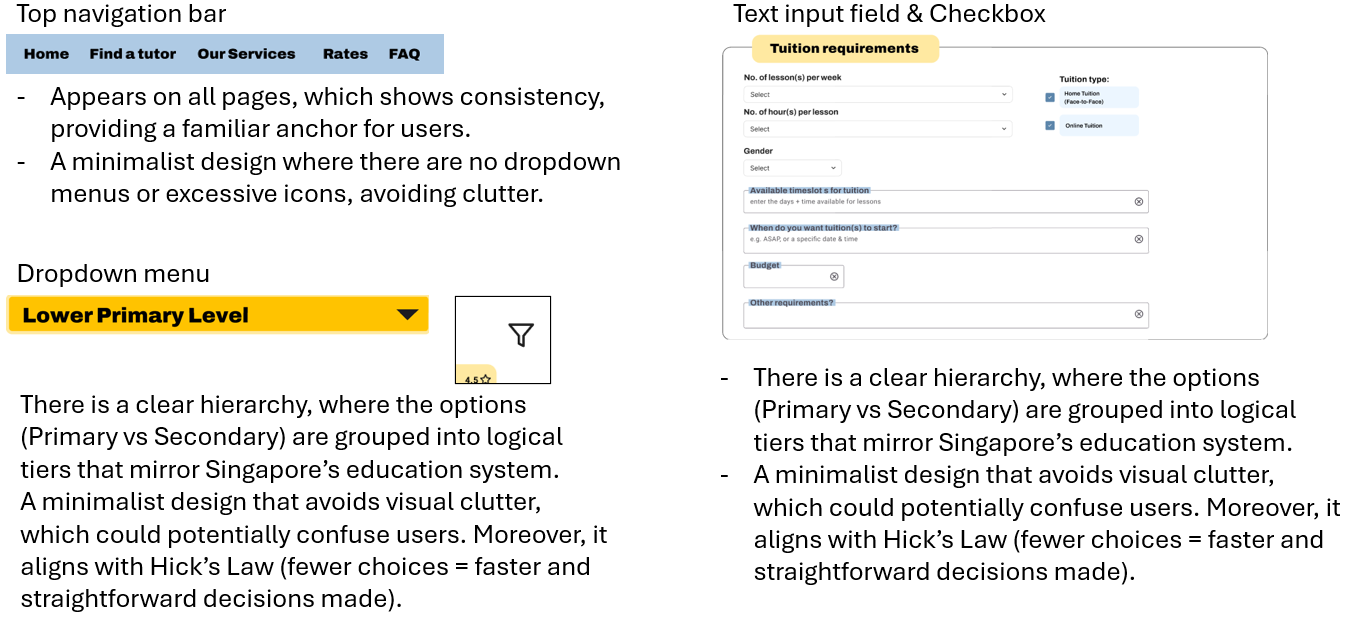Click the clear icon in Budget field
This screenshot has width=1355, height=620.
(834, 277)
